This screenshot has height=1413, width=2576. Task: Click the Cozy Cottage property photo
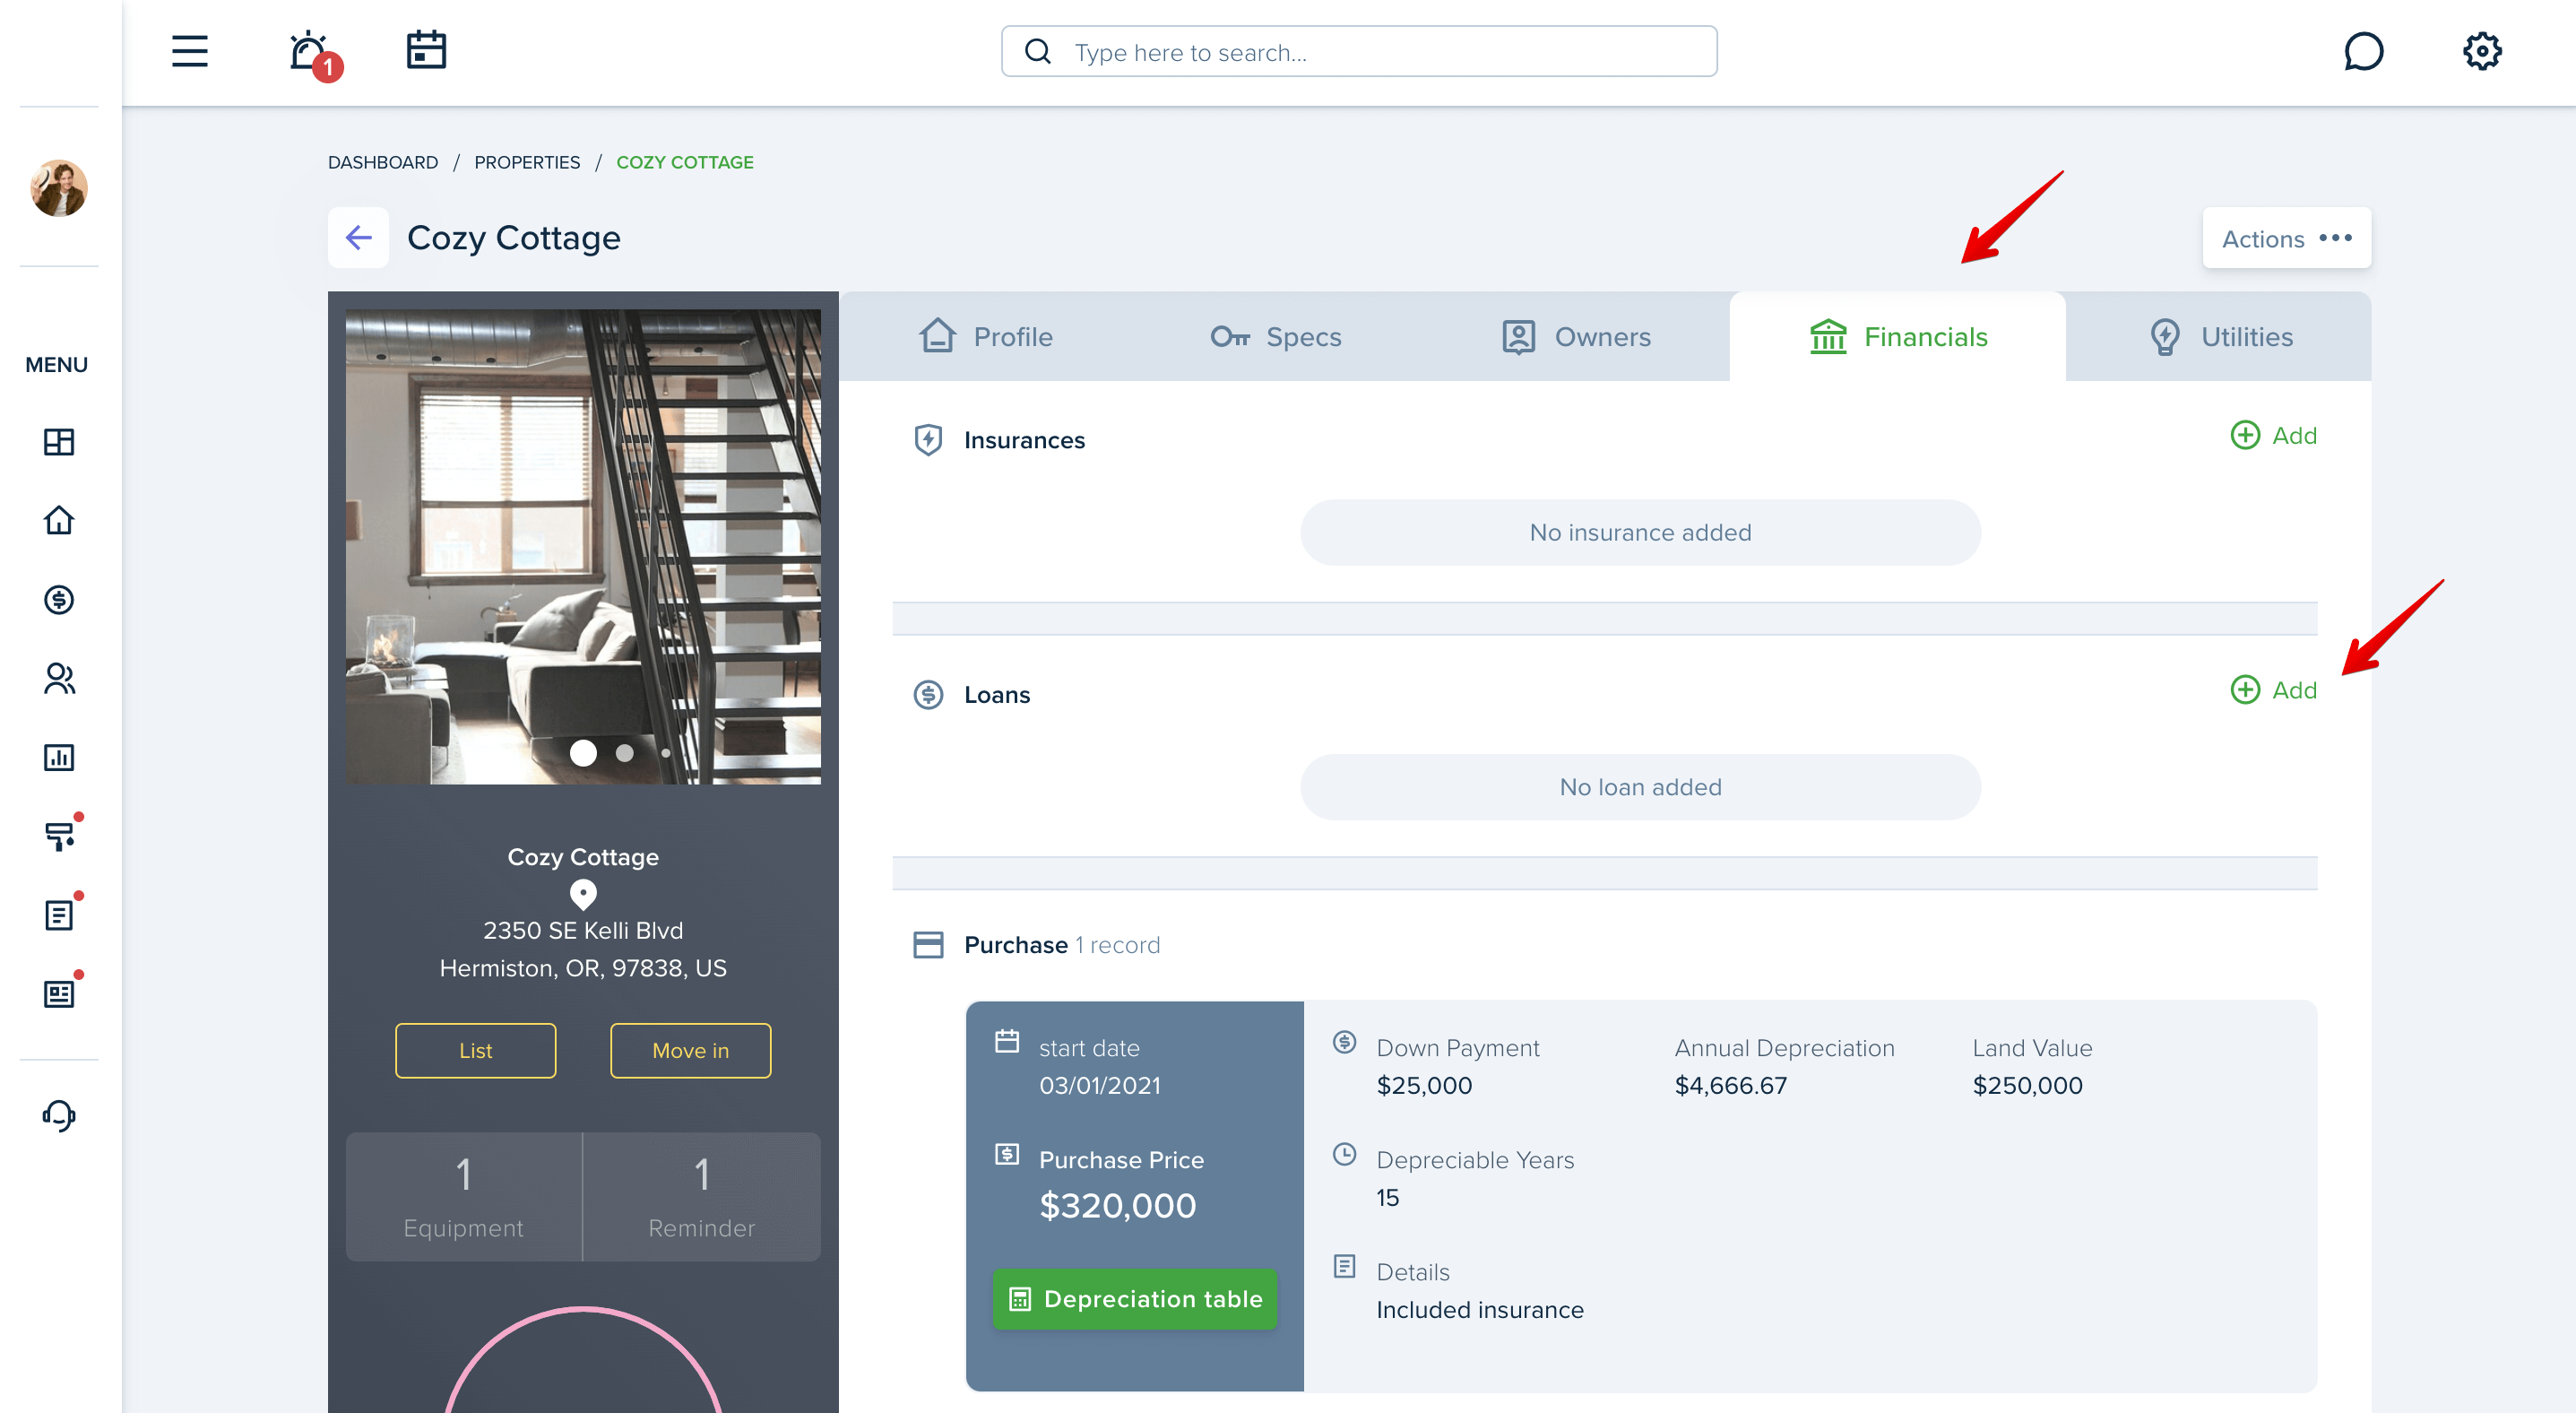click(583, 546)
